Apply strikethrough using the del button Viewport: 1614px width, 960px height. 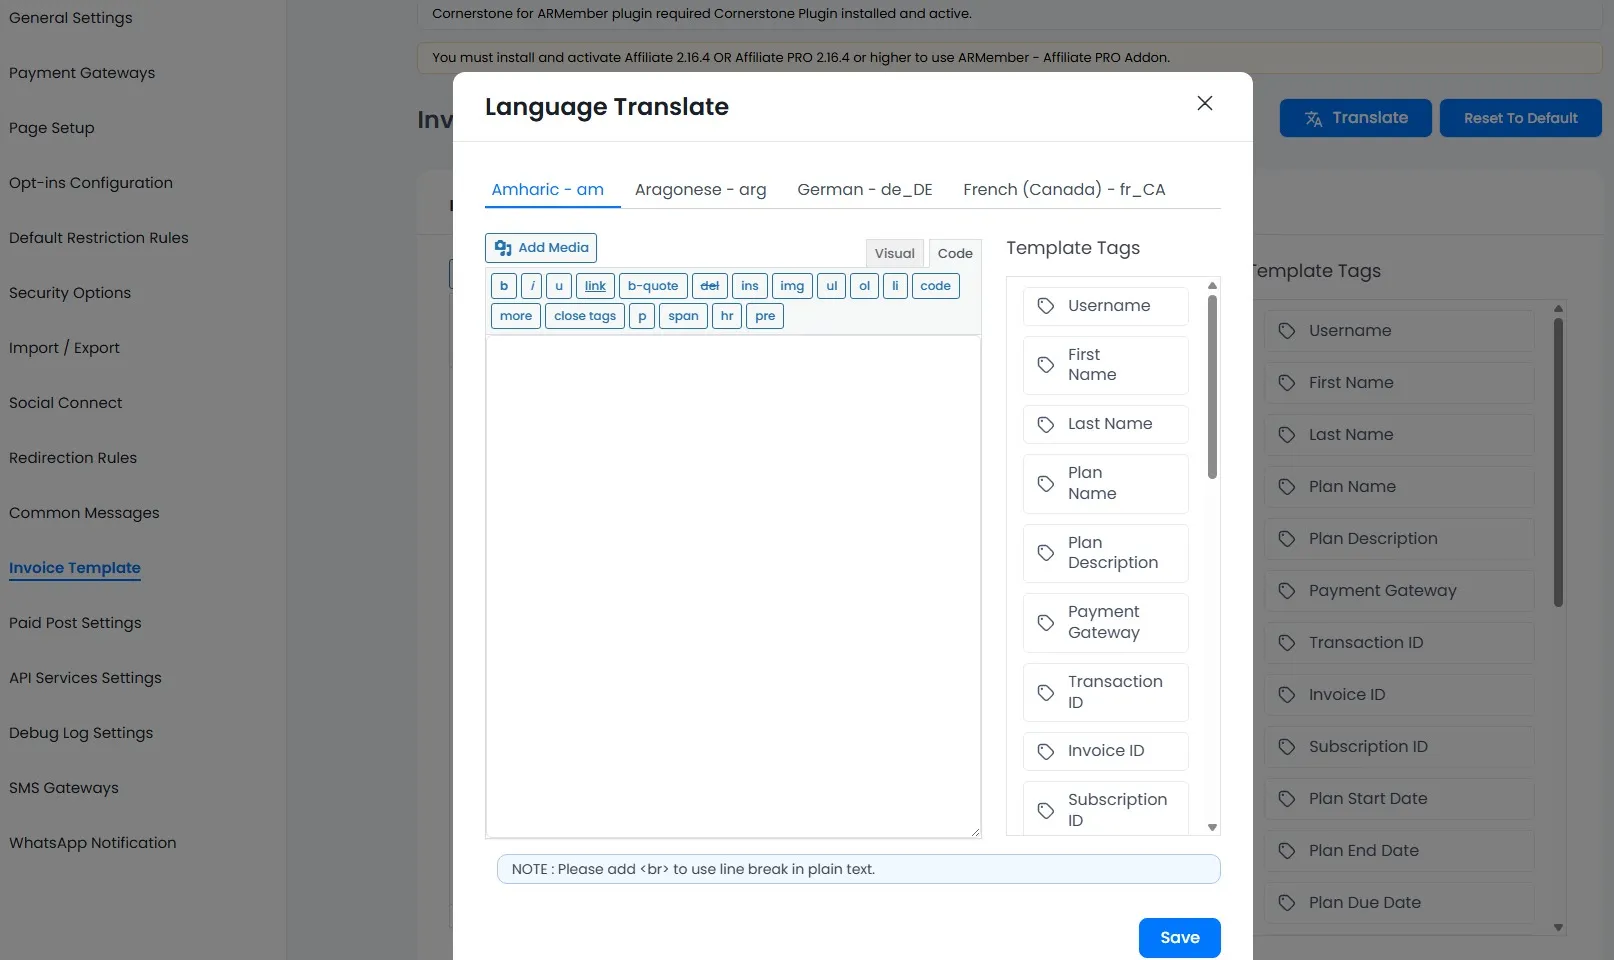(710, 285)
